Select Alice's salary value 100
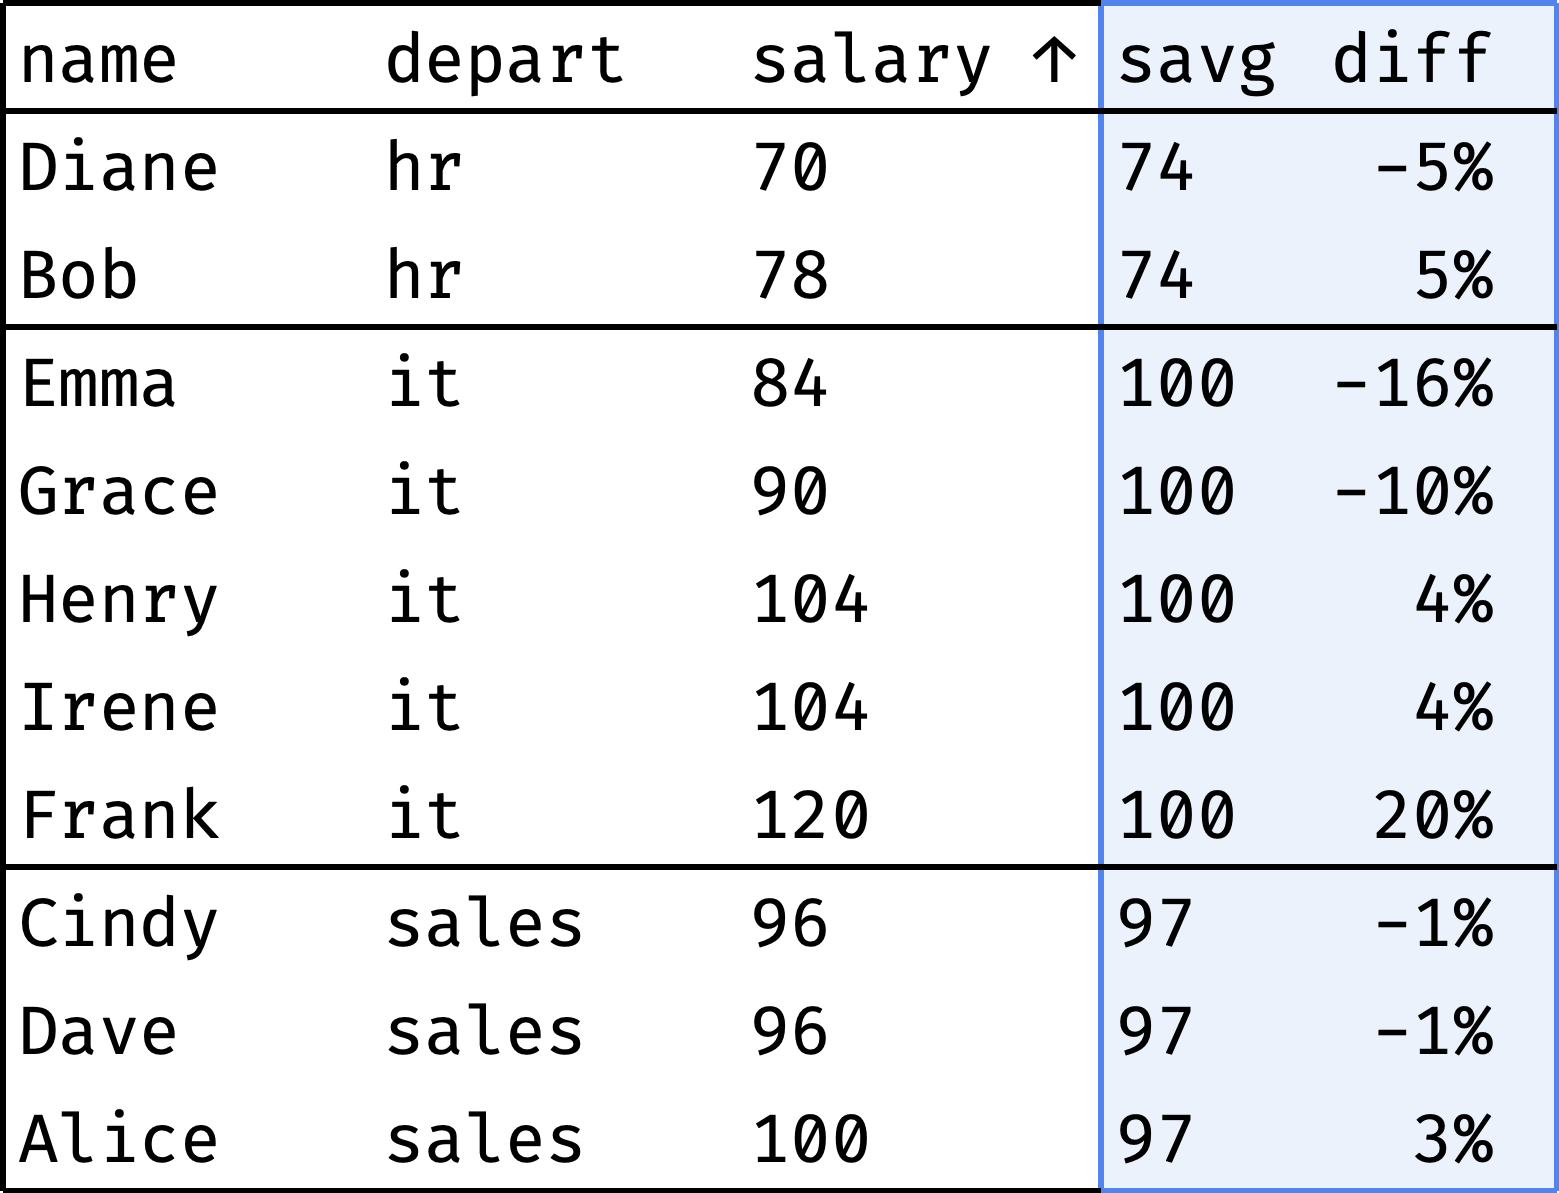The image size is (1559, 1193). [811, 1139]
